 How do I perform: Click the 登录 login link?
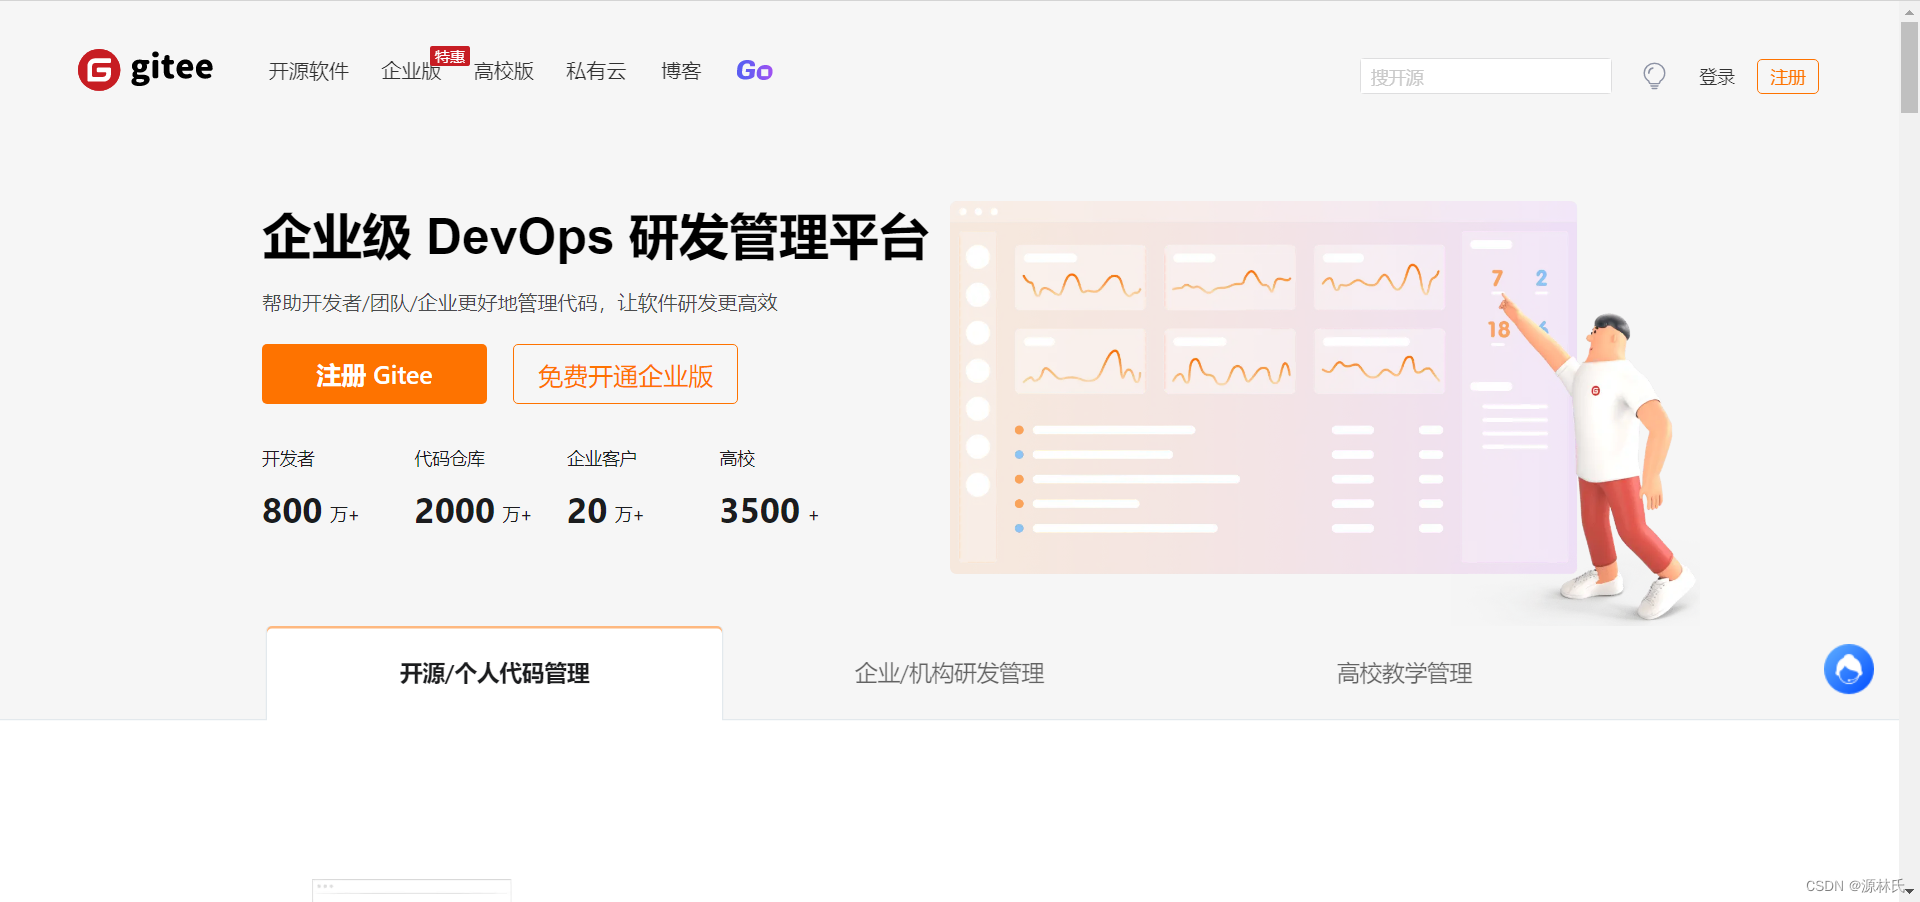tap(1717, 77)
